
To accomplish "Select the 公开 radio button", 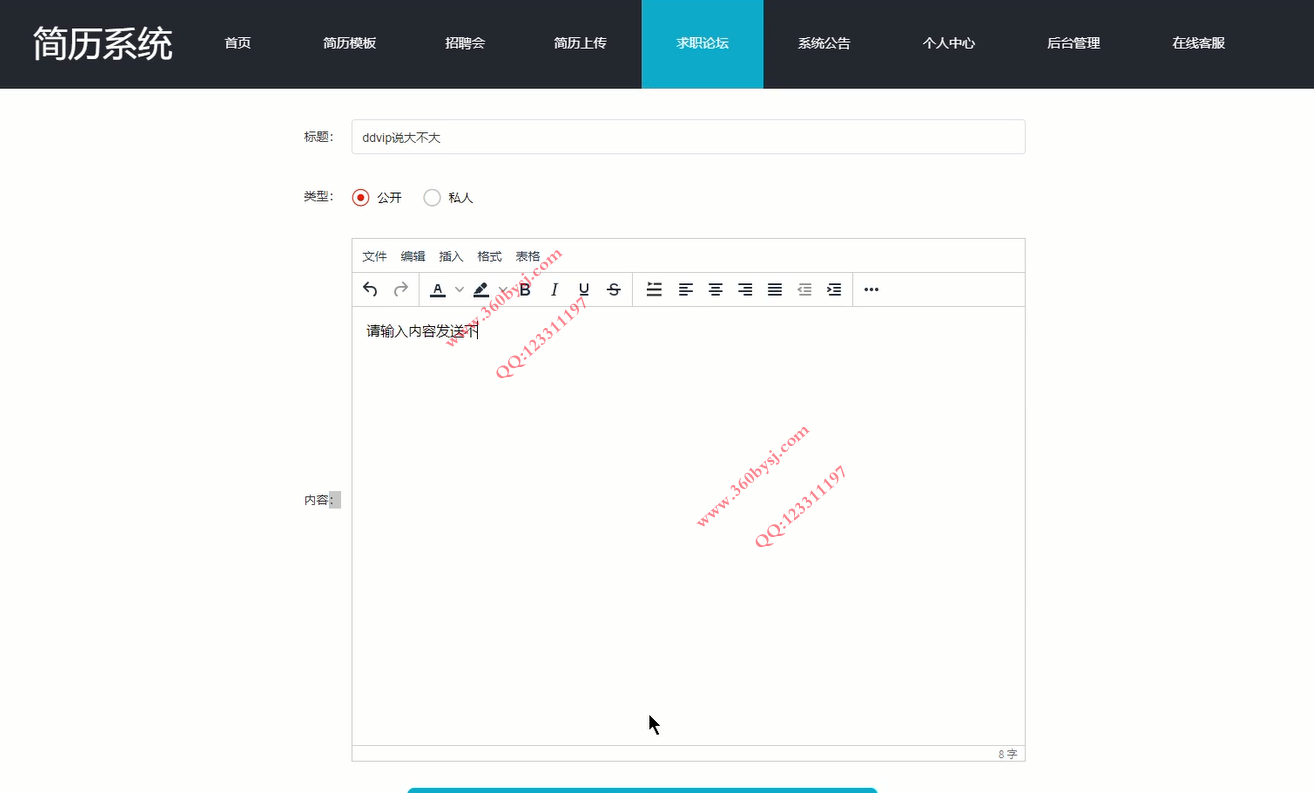I will pos(361,198).
